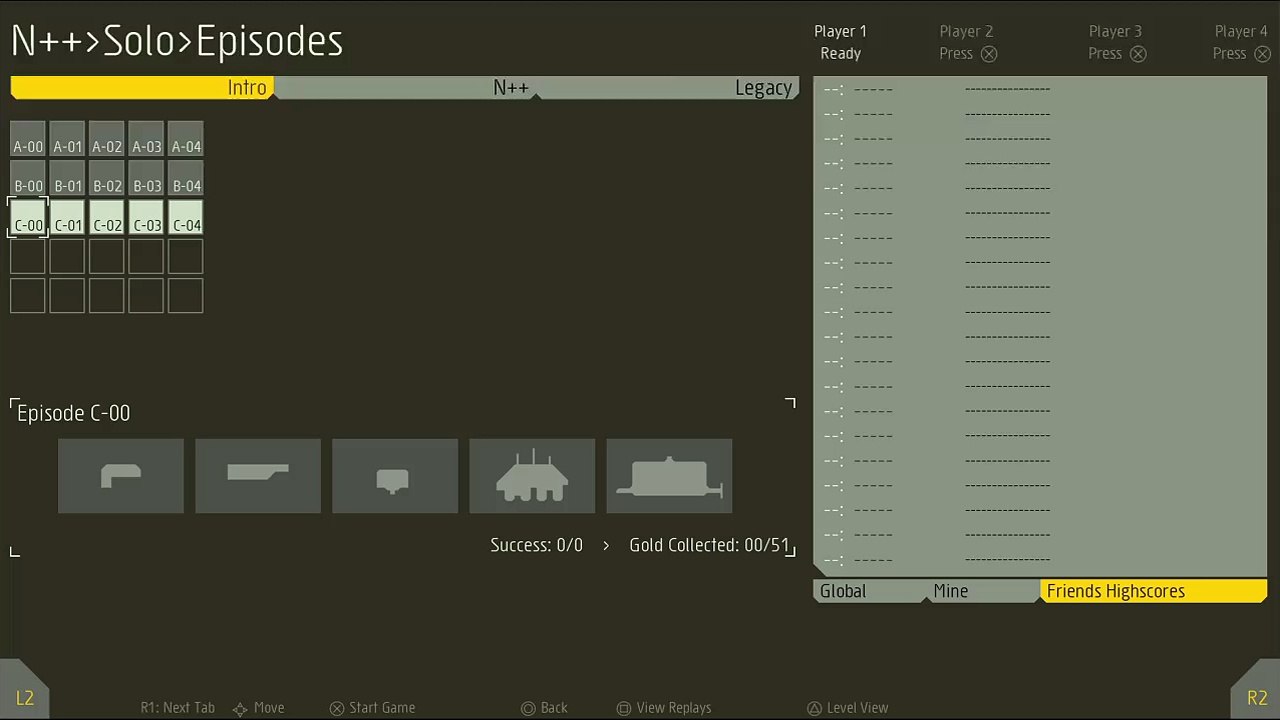The image size is (1280, 720).
Task: Click Player 4 cross button icon
Action: [1262, 54]
